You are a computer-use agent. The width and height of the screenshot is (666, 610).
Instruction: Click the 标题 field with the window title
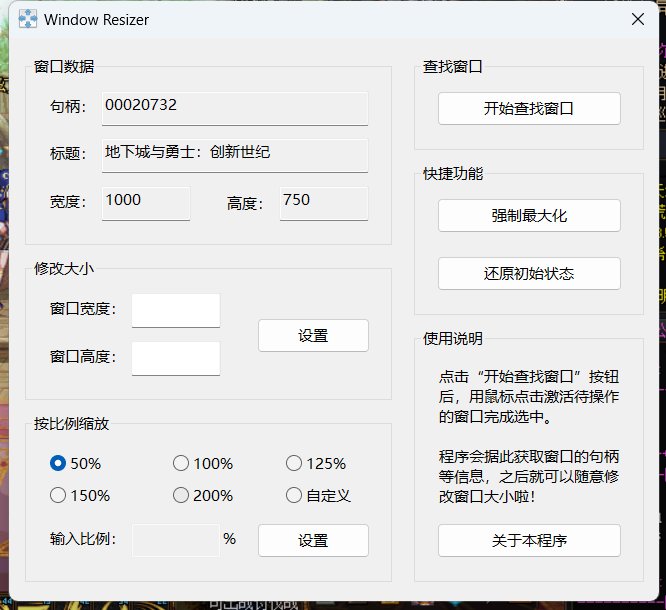tap(235, 155)
